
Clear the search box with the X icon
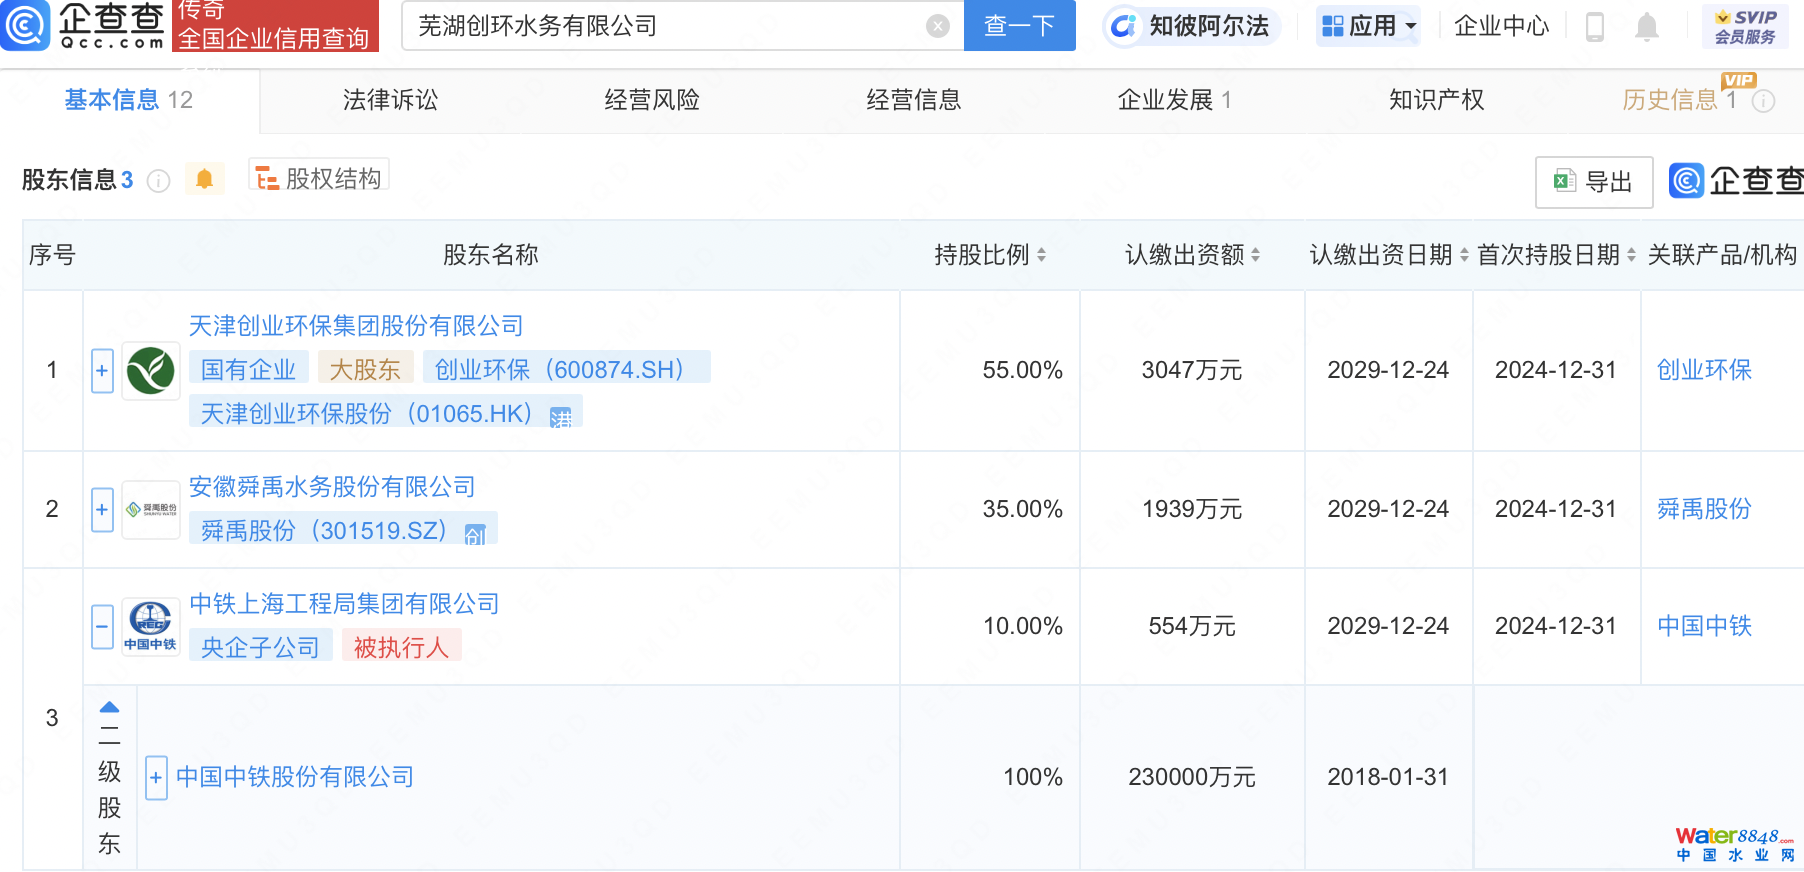[x=937, y=26]
